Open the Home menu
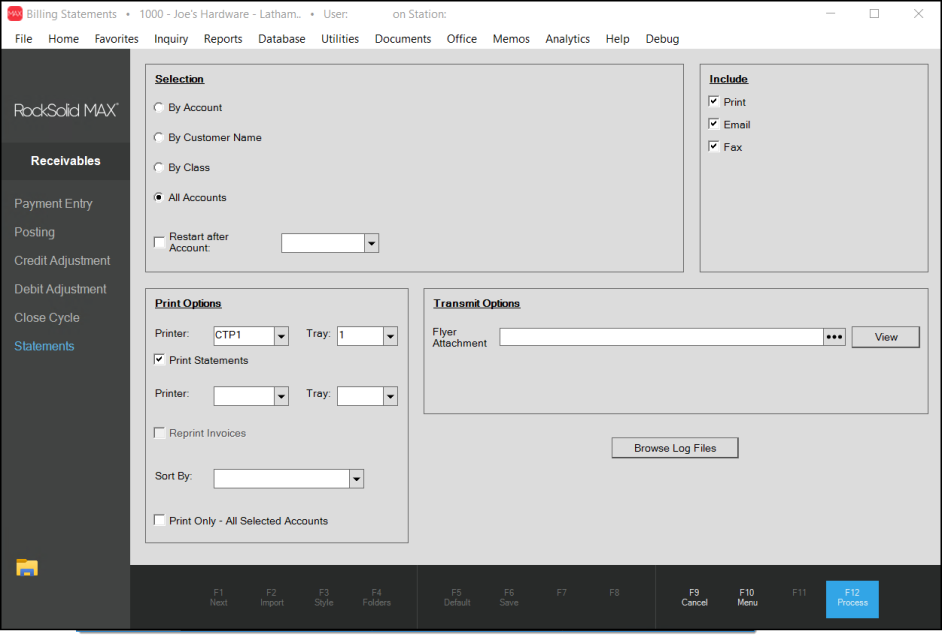 click(x=64, y=39)
